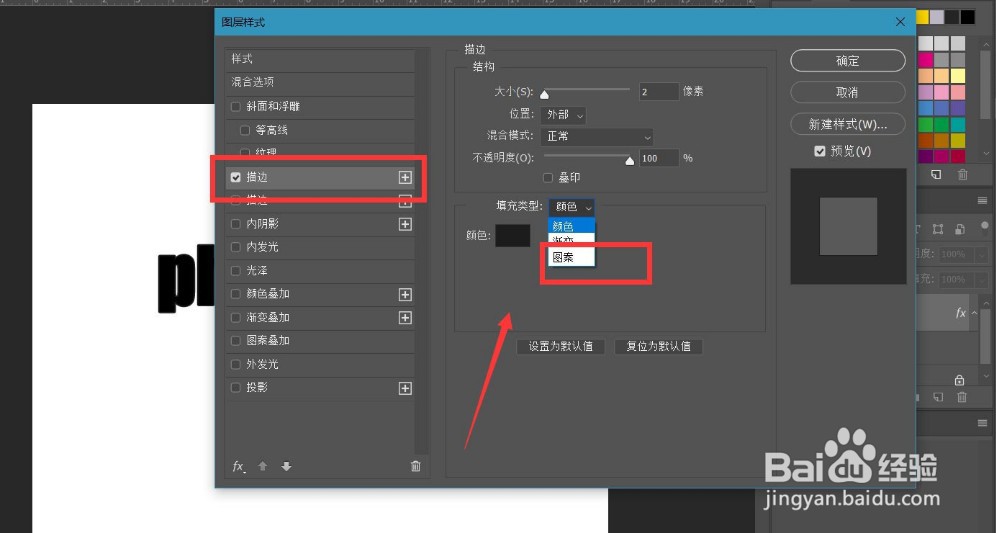Image resolution: width=996 pixels, height=533 pixels.
Task: Click the 大小 size slider handle
Action: 544,95
